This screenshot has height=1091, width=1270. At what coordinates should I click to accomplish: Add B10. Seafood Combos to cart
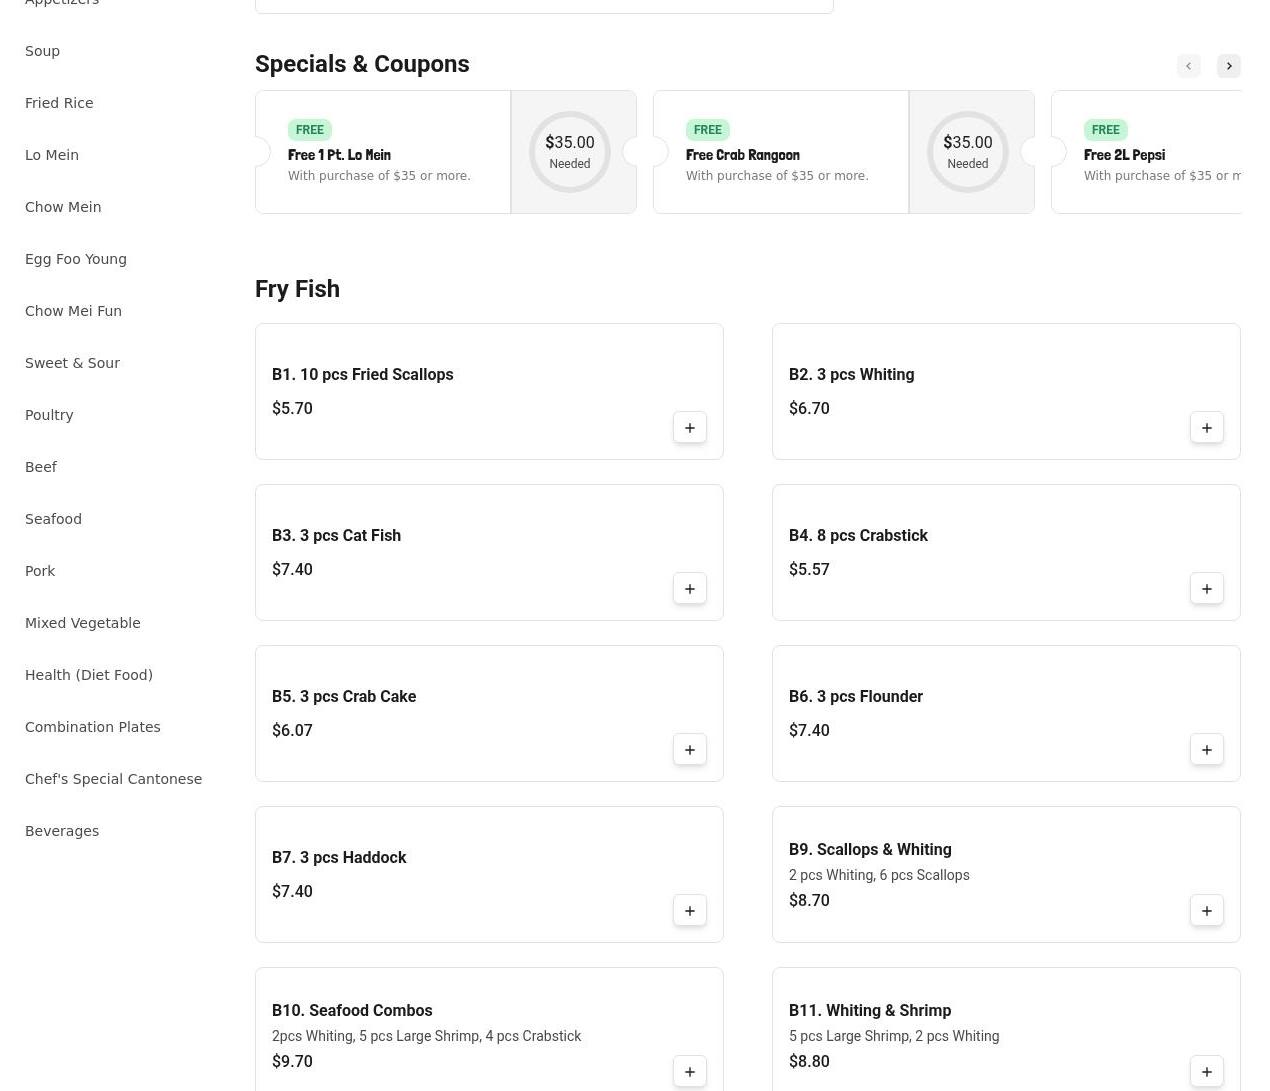pyautogui.click(x=689, y=1072)
